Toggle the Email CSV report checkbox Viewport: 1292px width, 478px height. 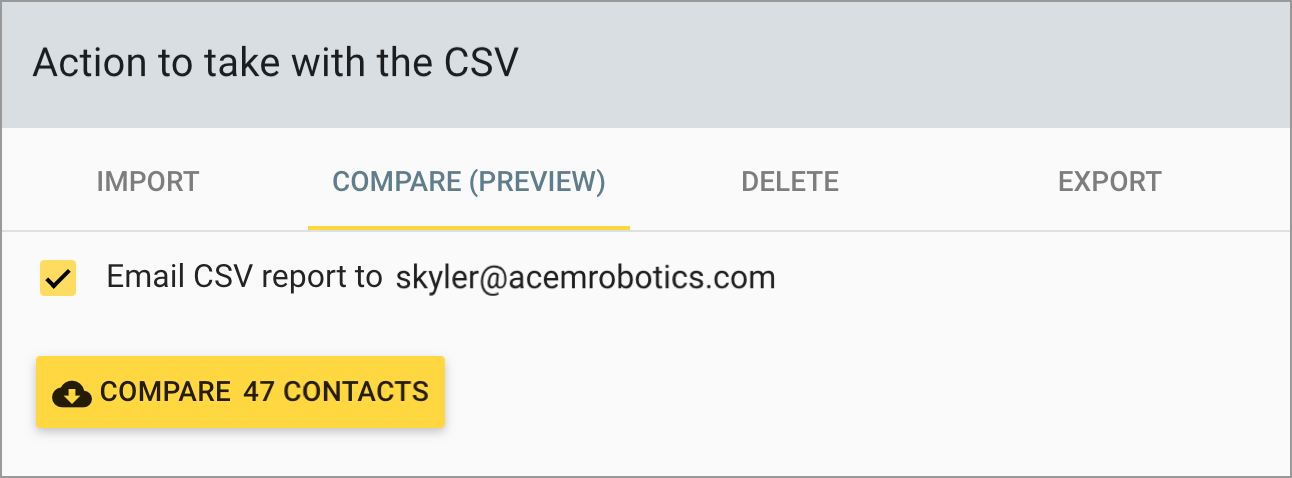(x=58, y=278)
